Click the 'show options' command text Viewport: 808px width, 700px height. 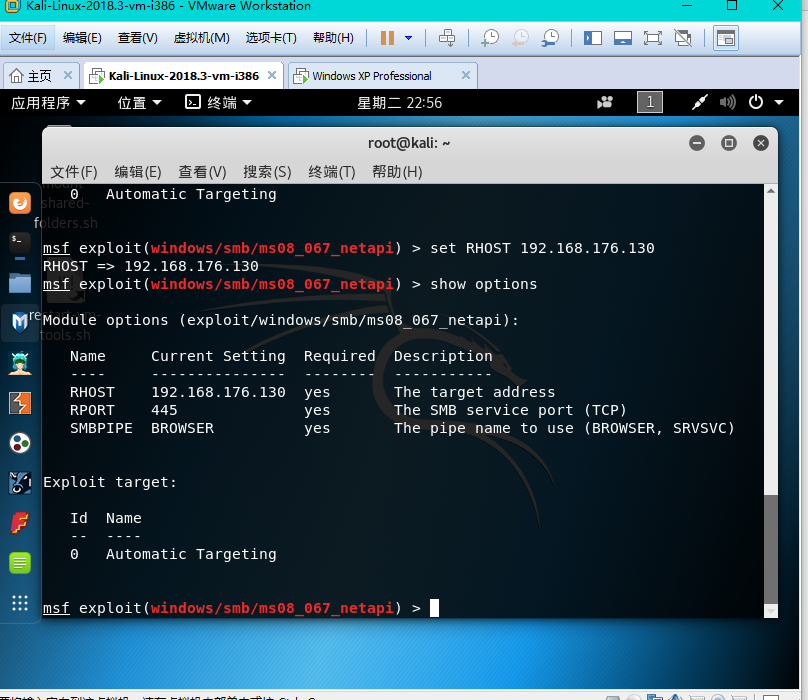pos(483,285)
